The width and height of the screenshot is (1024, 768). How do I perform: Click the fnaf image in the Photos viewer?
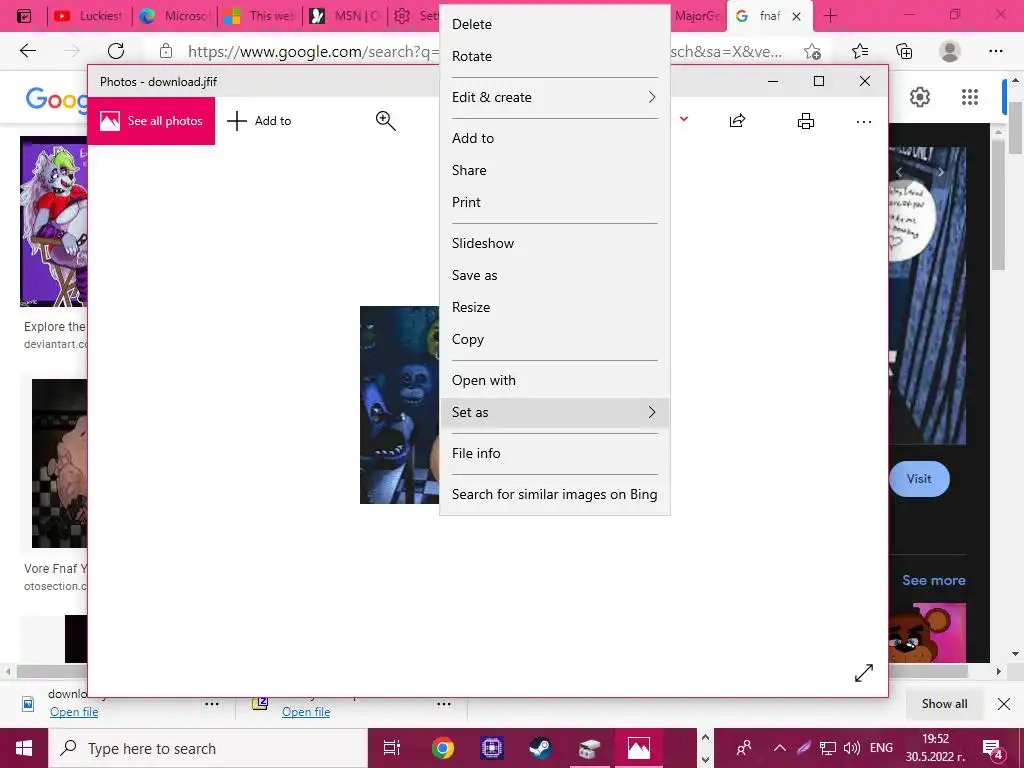click(400, 405)
